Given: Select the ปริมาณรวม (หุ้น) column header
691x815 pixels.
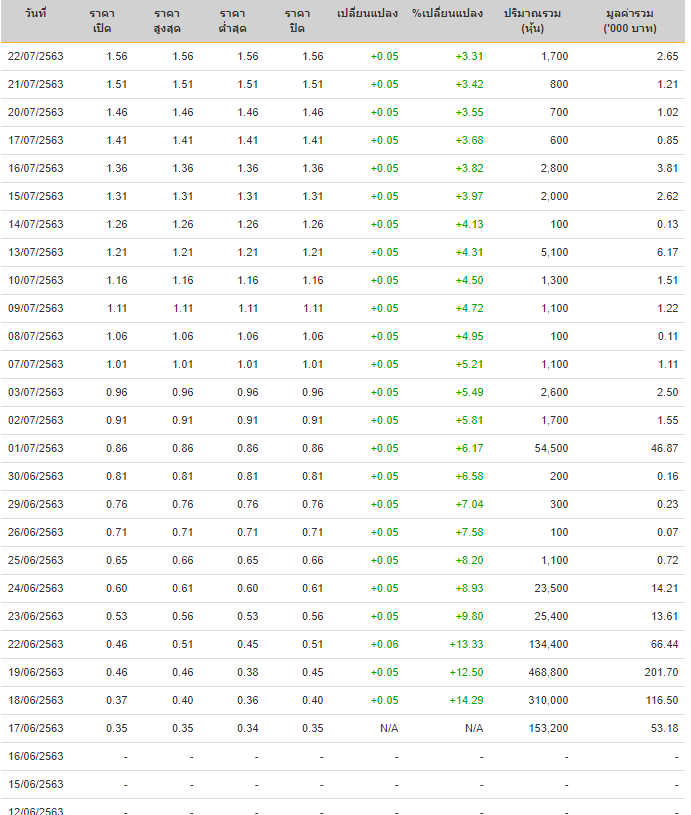Looking at the screenshot, I should [532, 21].
